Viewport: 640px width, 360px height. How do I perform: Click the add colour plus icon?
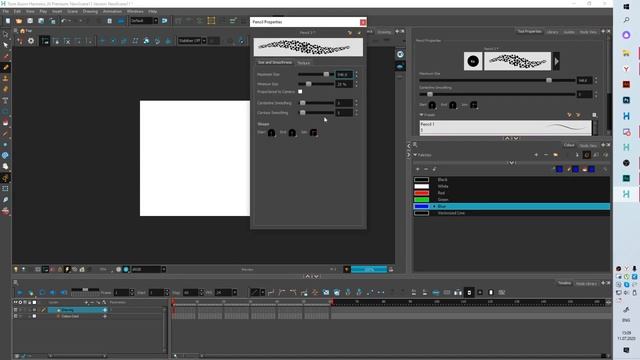coord(418,169)
